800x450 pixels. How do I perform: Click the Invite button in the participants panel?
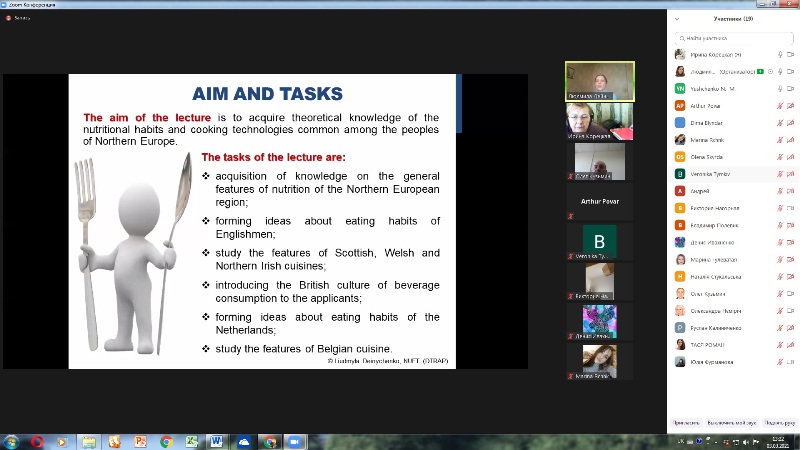click(x=686, y=423)
